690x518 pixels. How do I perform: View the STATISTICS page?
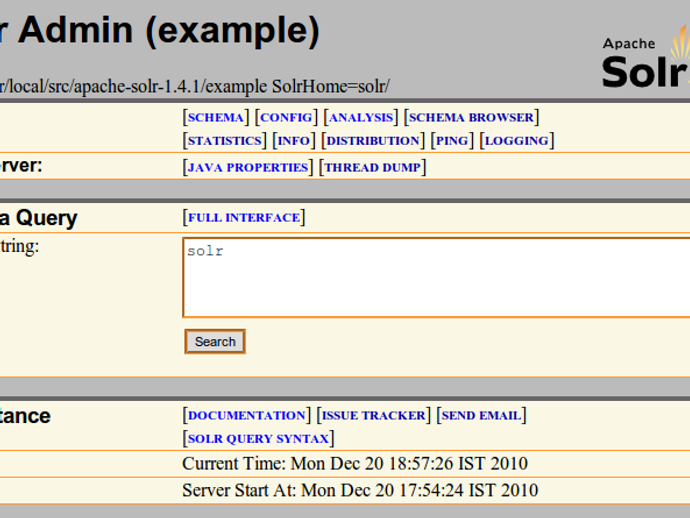(x=224, y=141)
